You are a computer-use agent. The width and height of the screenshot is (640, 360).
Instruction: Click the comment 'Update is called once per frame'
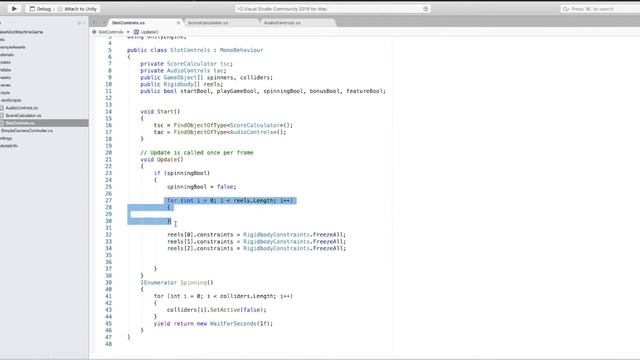point(197,153)
